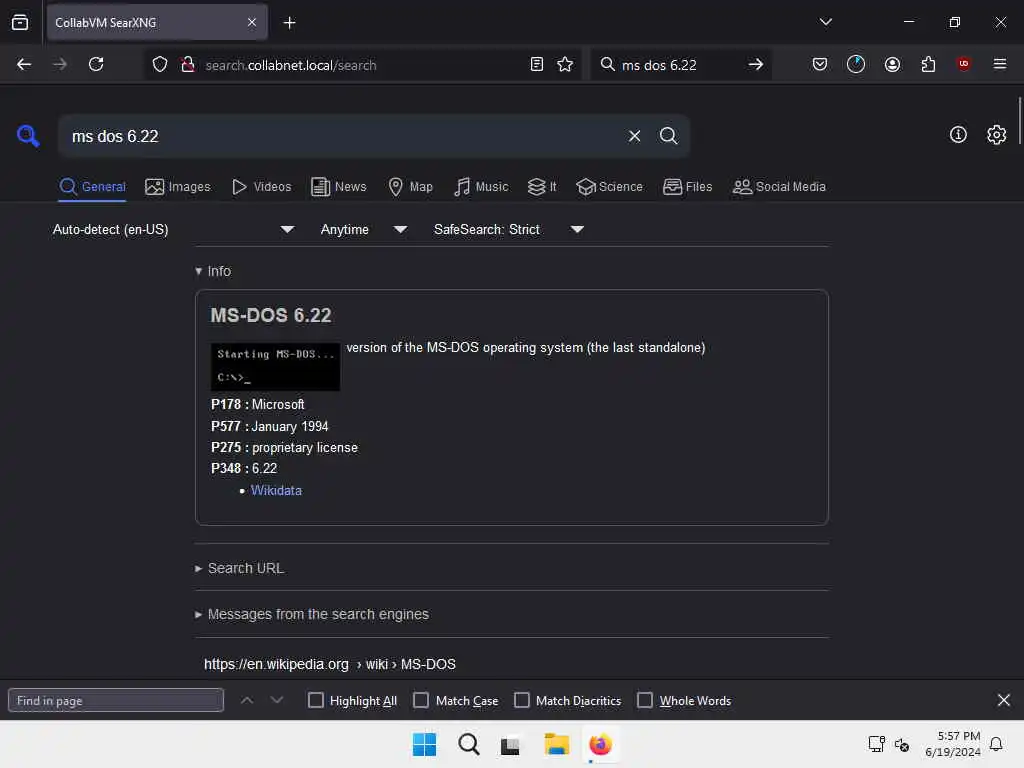
Task: Open a new tab with plus button
Action: 289,23
